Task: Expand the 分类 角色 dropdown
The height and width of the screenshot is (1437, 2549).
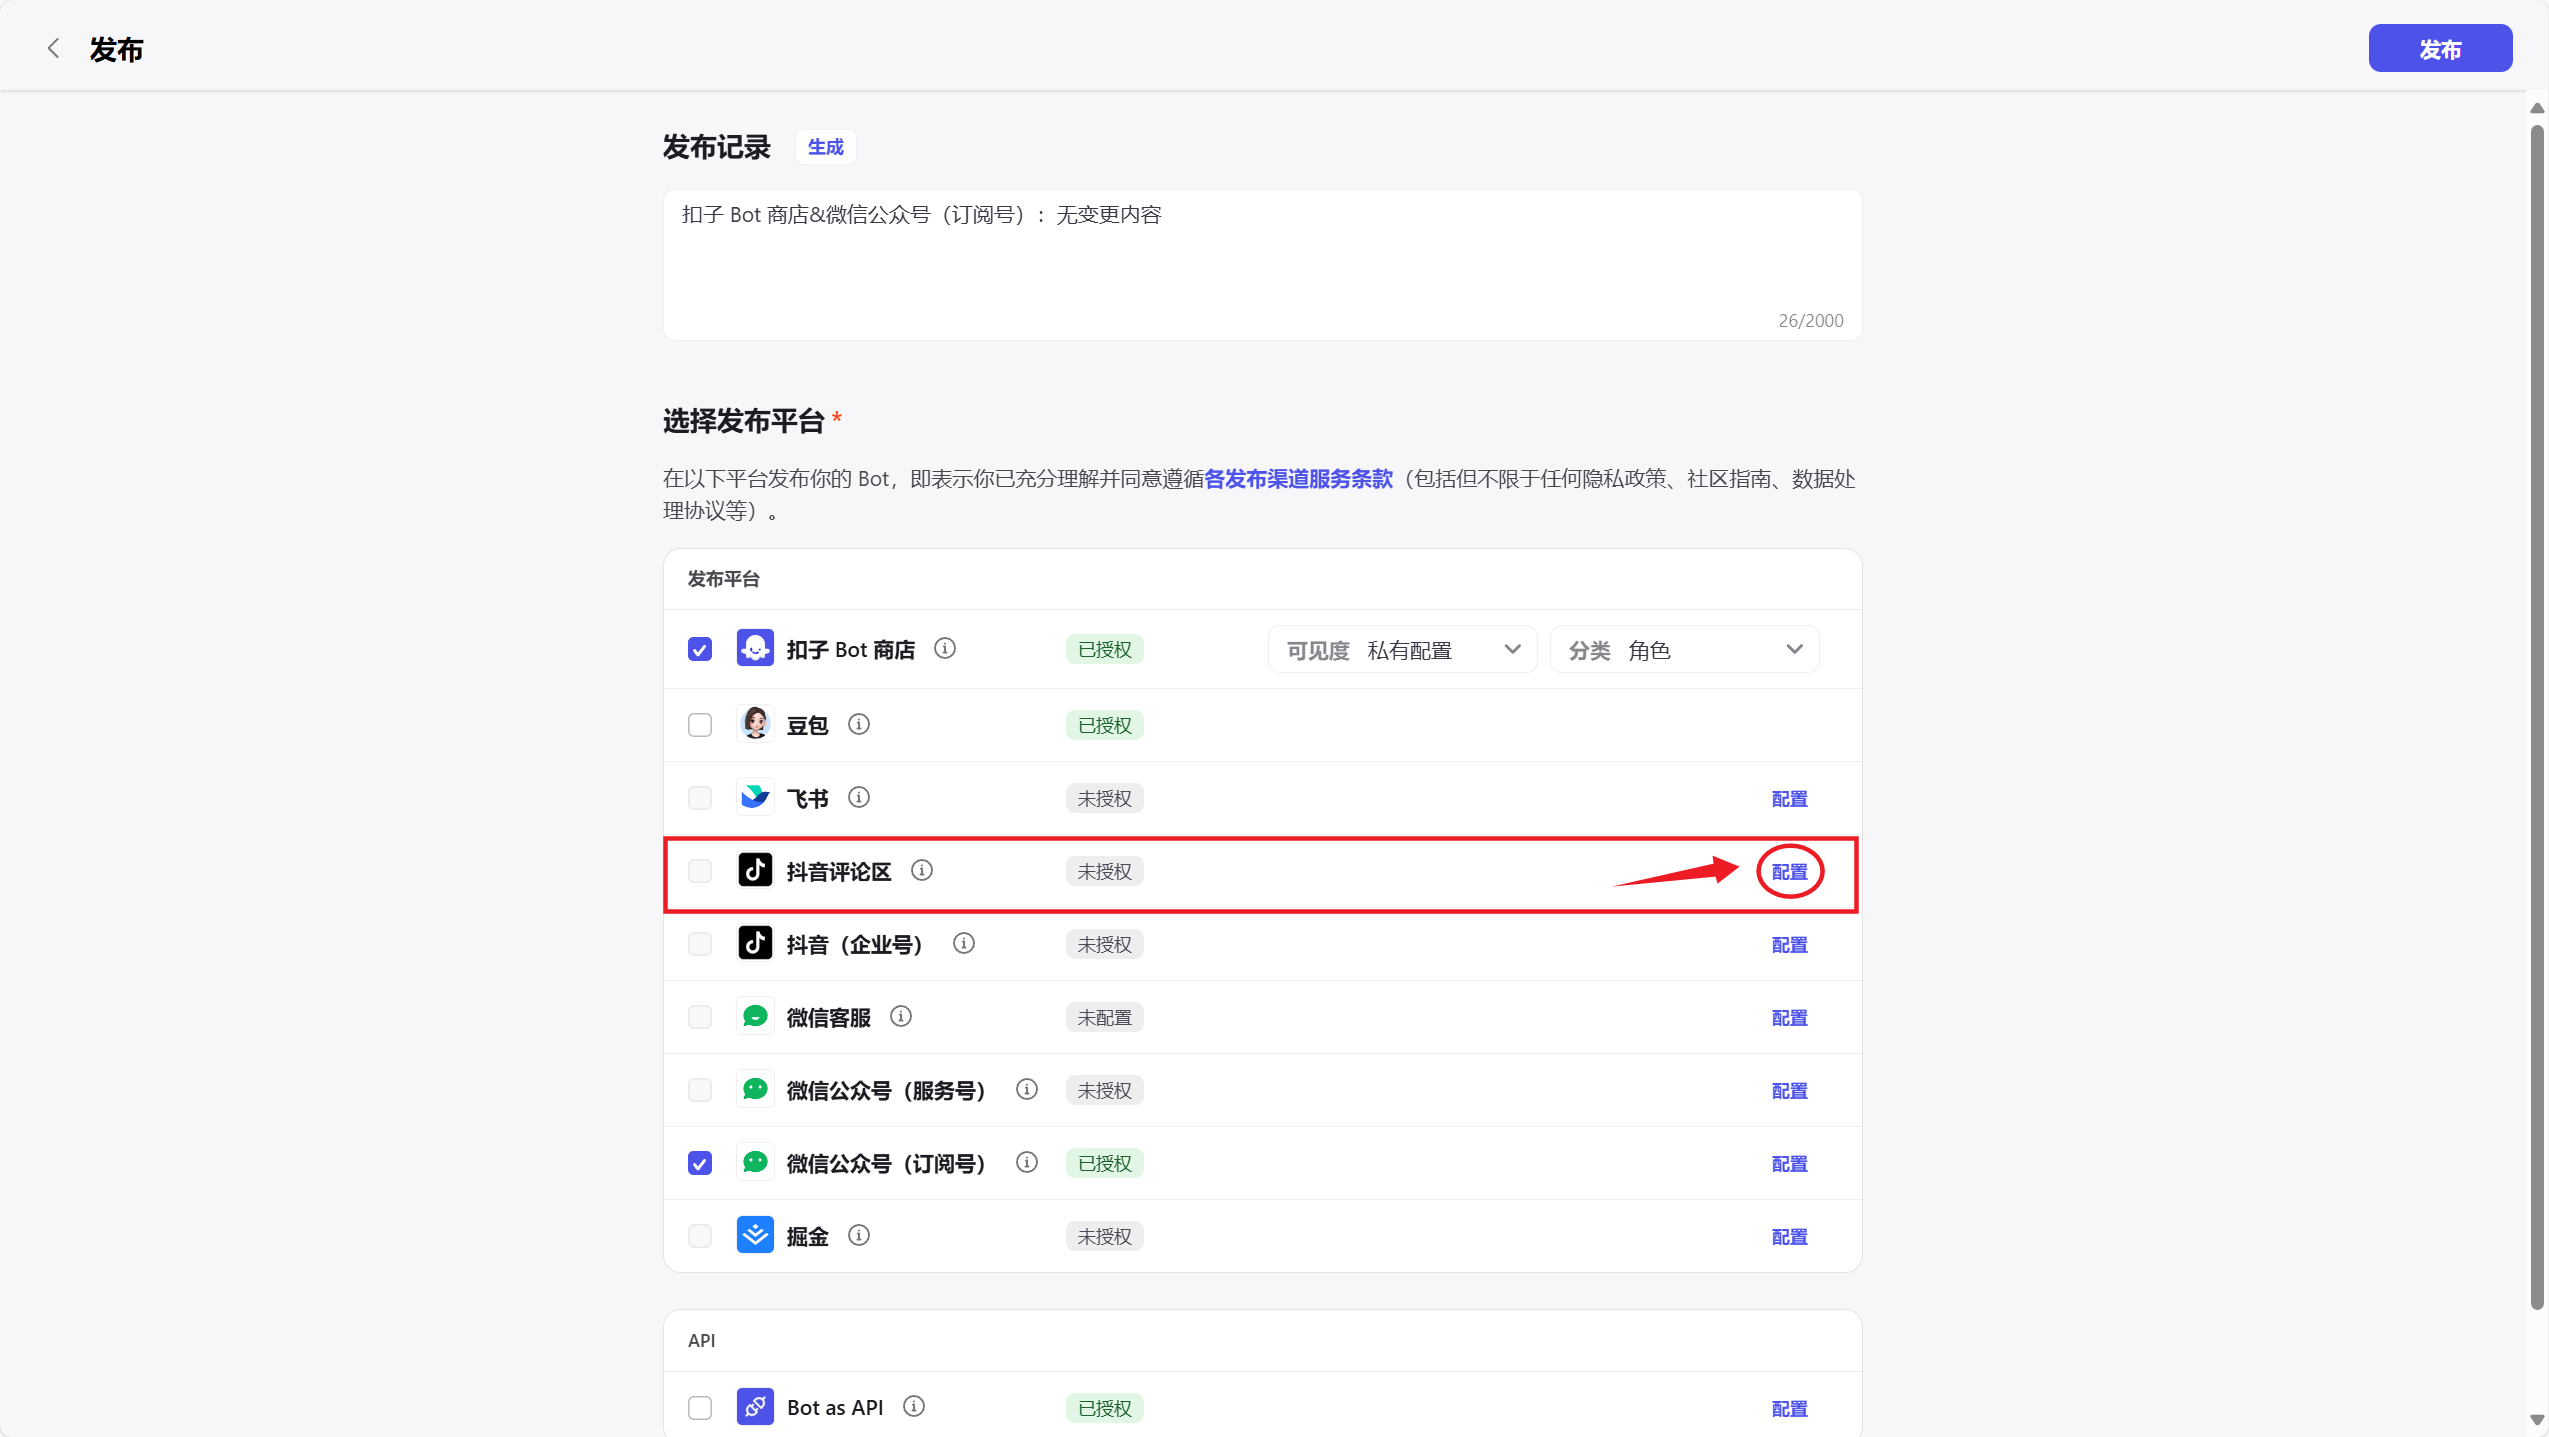Action: coord(1684,650)
